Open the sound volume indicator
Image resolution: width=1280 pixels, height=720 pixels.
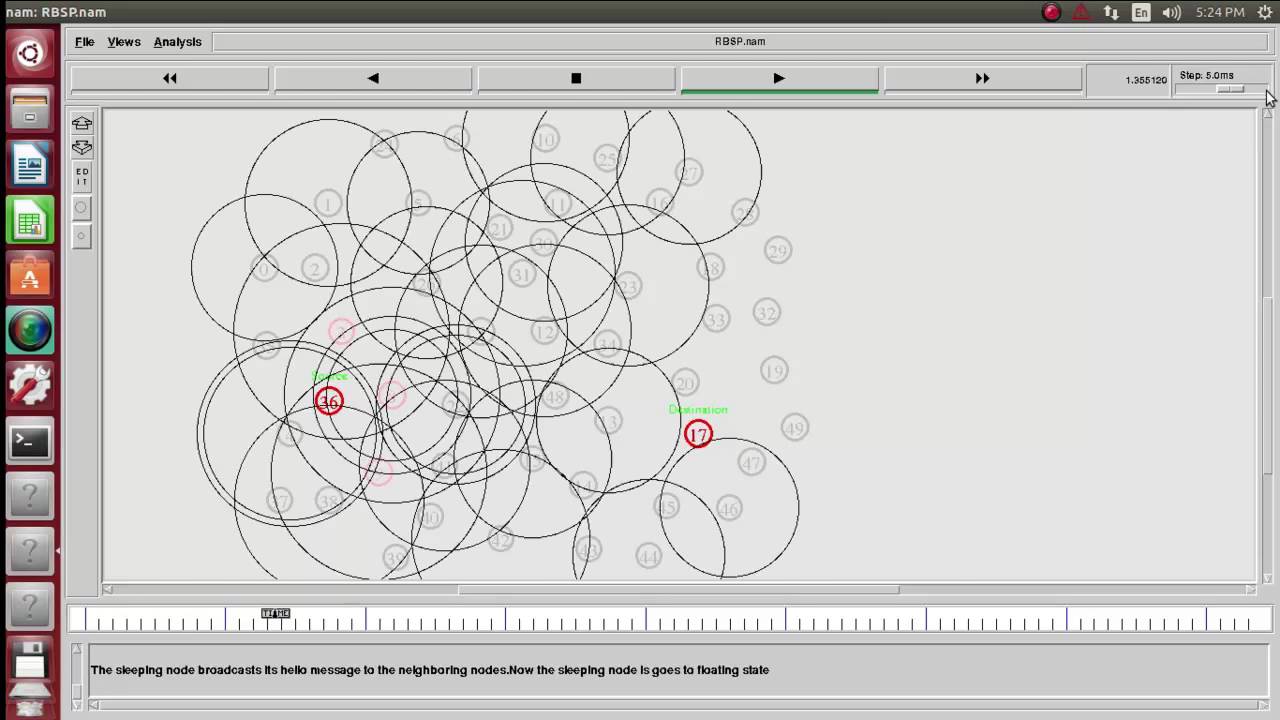coord(1172,12)
